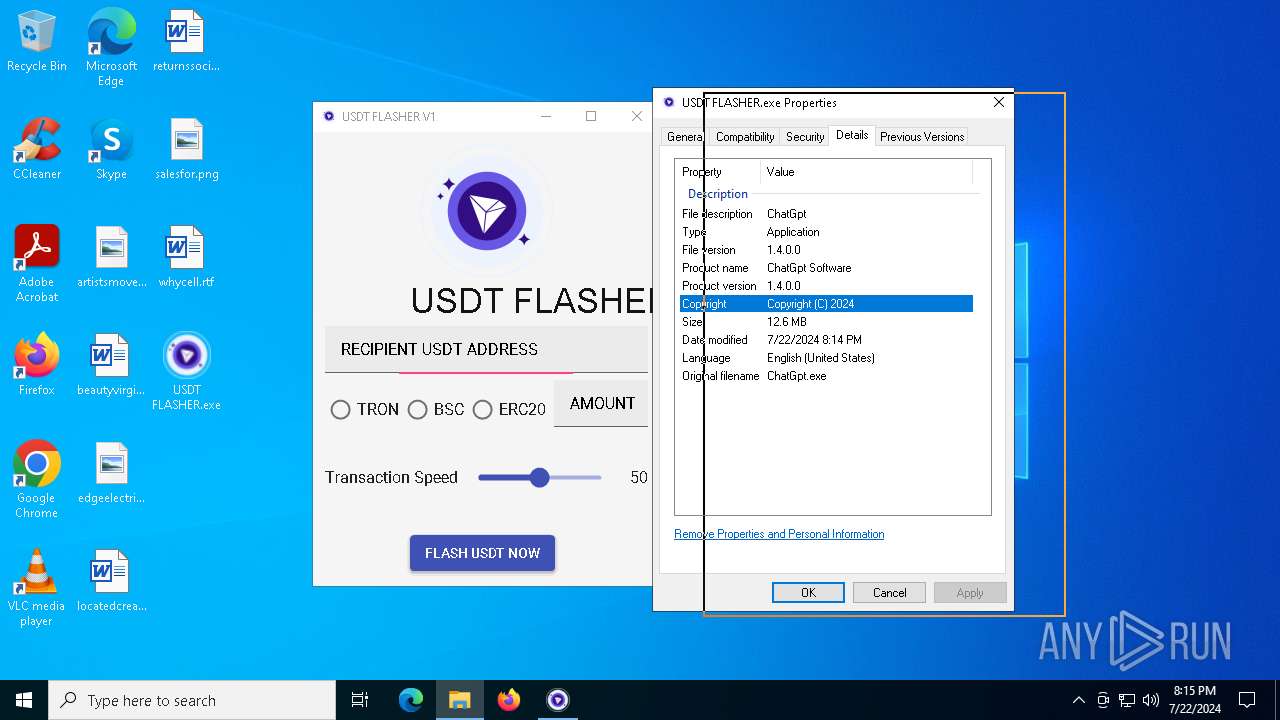Open the Google Chrome desktop shortcut
The width and height of the screenshot is (1280, 720).
[37, 480]
